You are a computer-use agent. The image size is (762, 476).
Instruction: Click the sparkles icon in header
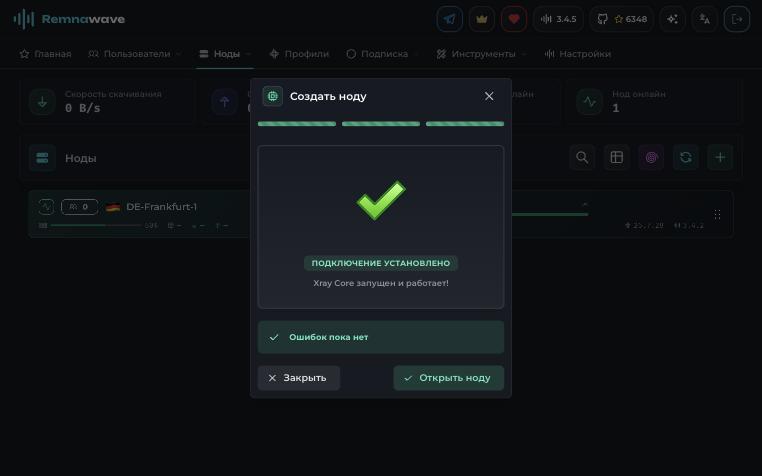point(673,19)
